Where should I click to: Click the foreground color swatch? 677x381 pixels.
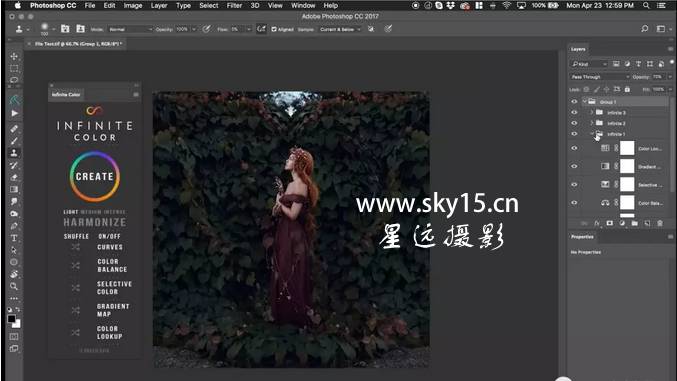(x=11, y=319)
